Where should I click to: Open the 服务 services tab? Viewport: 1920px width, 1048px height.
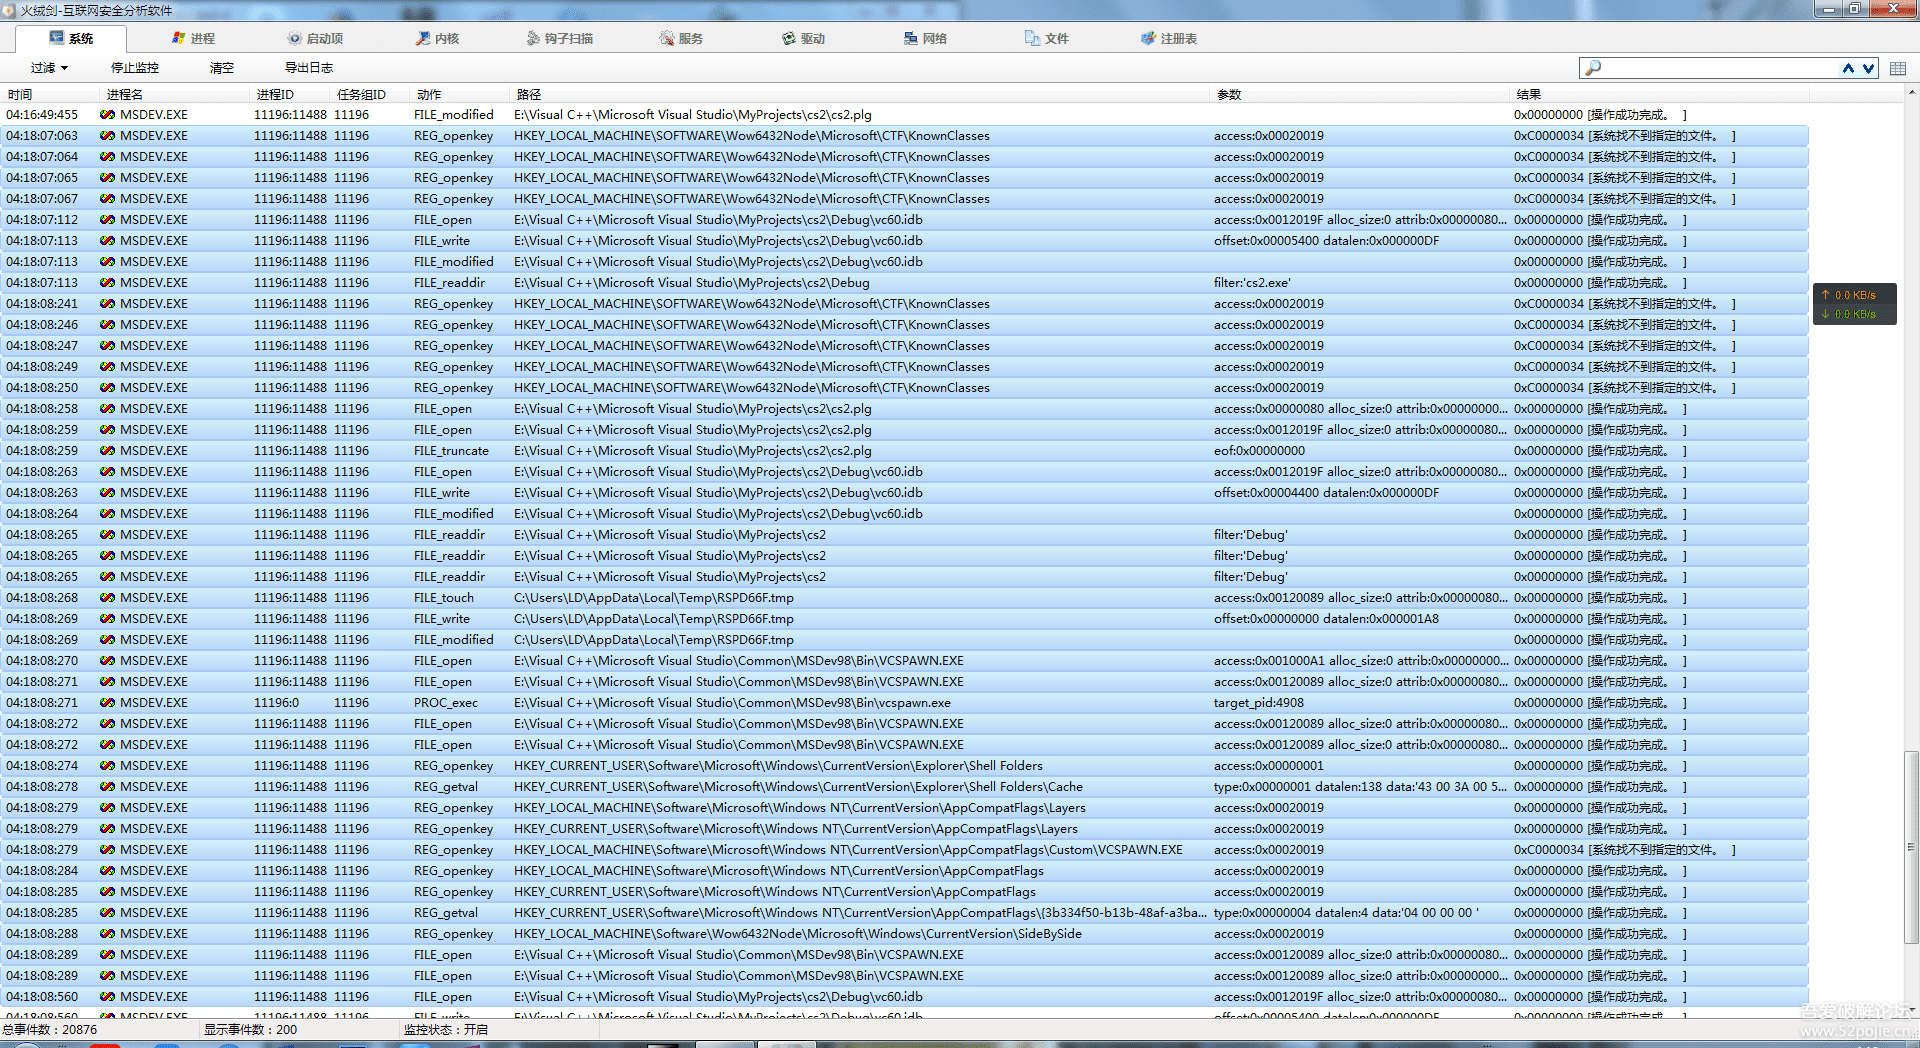[682, 38]
